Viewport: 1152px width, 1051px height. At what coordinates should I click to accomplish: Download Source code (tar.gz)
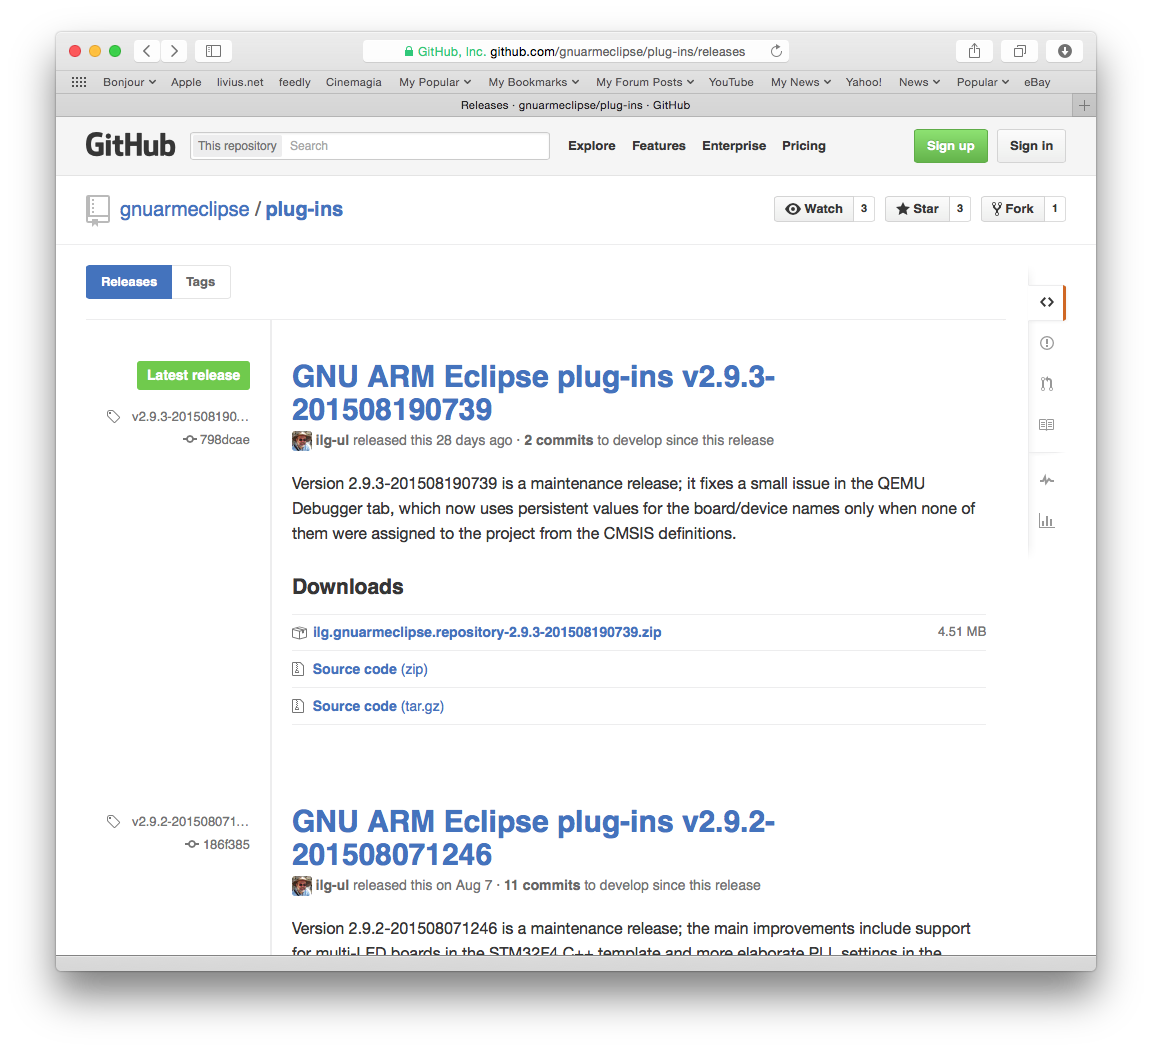(378, 706)
